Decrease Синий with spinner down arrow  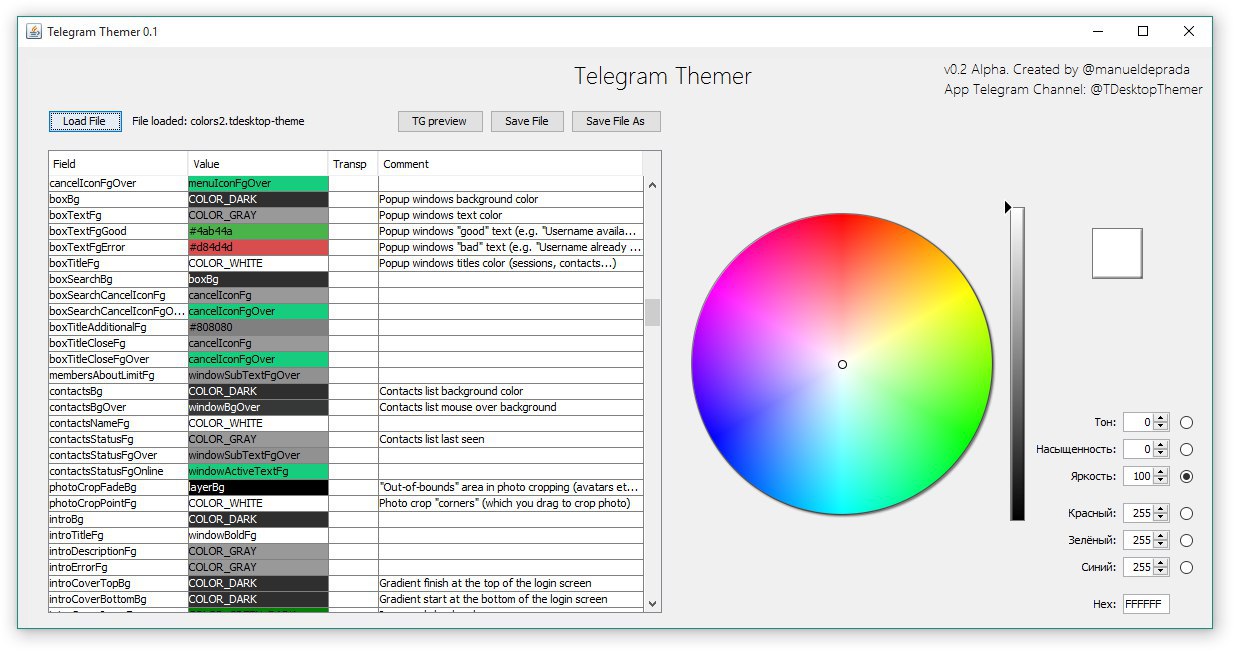click(1161, 572)
